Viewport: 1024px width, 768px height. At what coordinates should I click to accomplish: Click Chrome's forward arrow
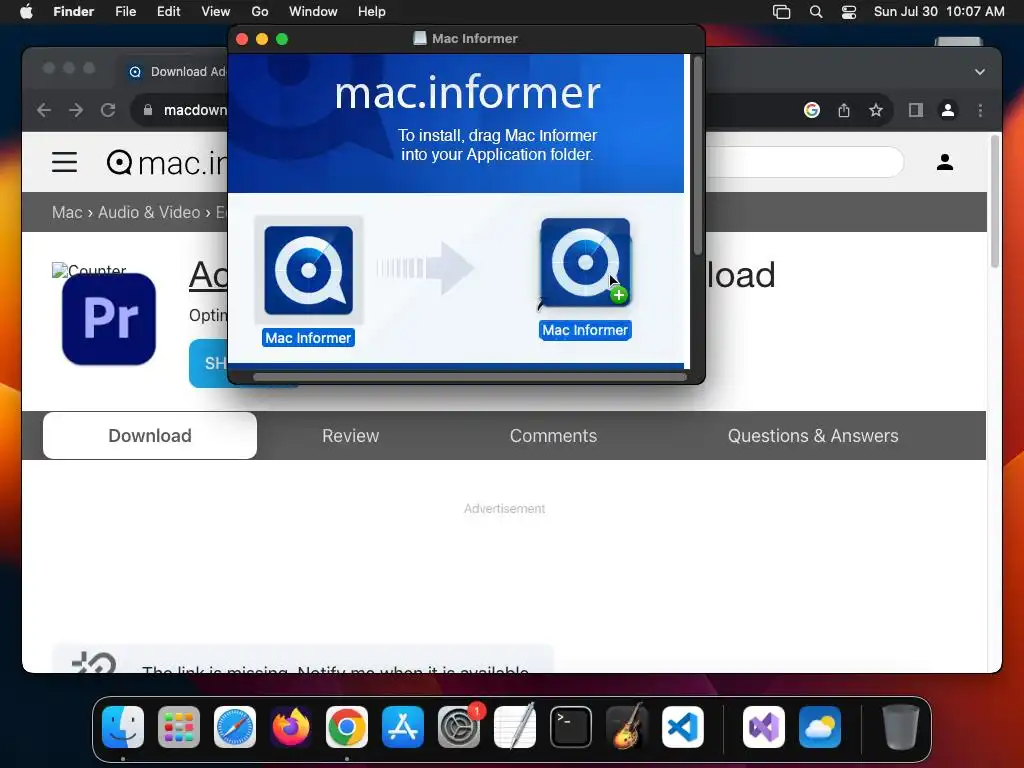click(x=76, y=110)
